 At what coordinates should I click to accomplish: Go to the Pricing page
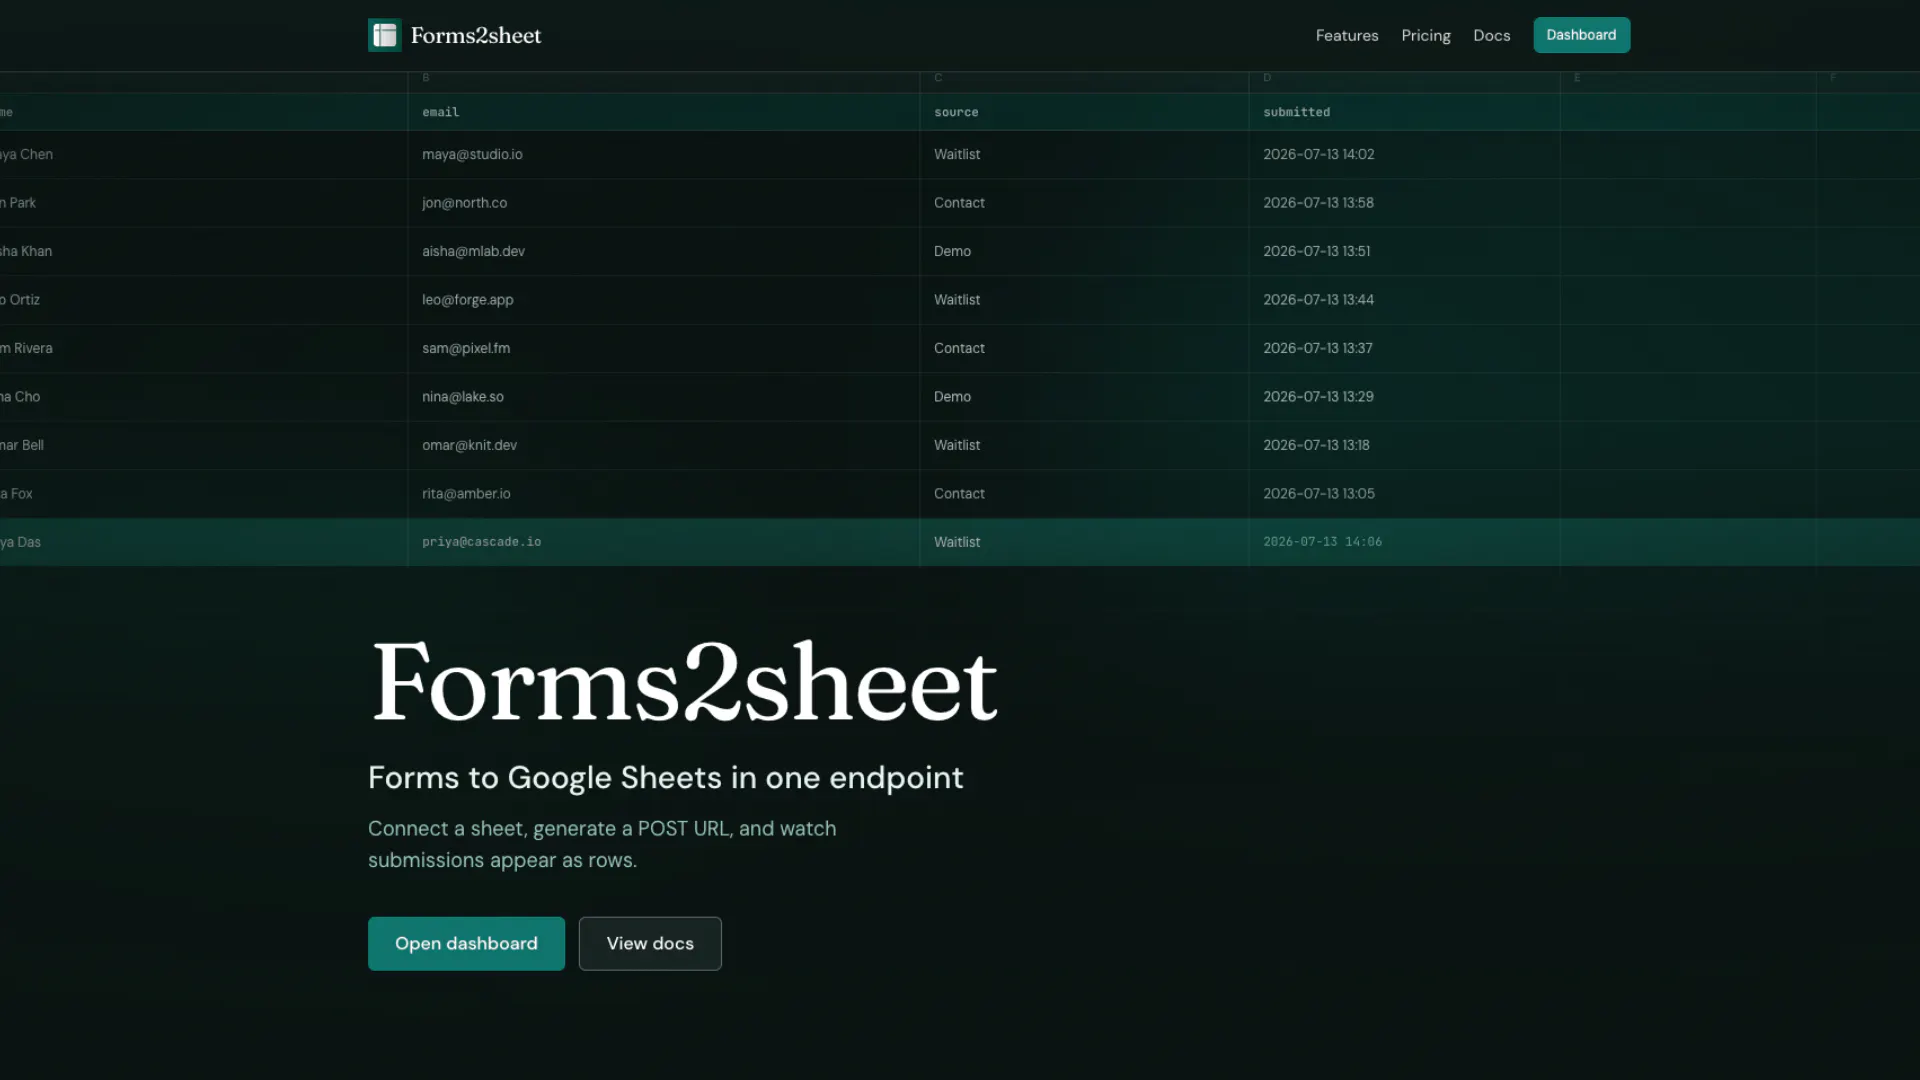[1426, 35]
